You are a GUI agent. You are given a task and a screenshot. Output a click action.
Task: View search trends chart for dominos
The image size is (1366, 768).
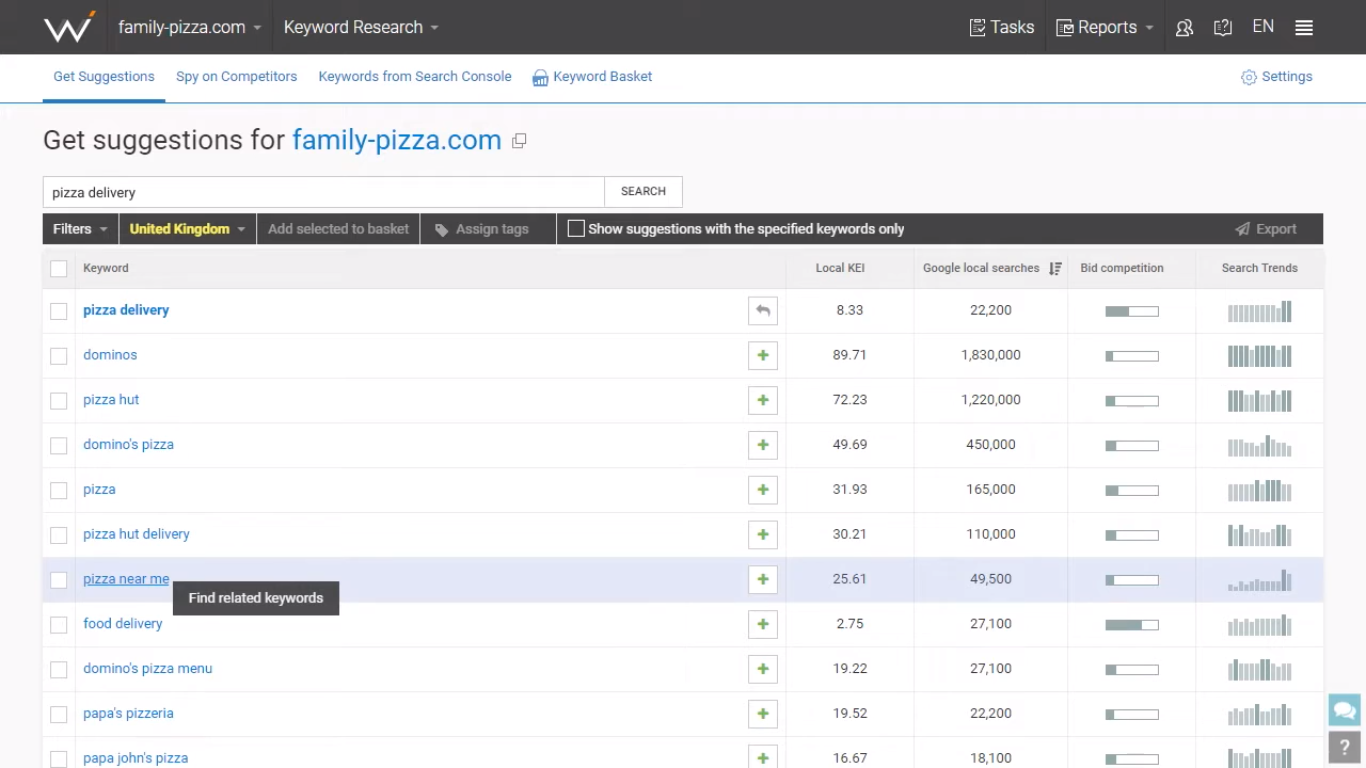tap(1260, 355)
